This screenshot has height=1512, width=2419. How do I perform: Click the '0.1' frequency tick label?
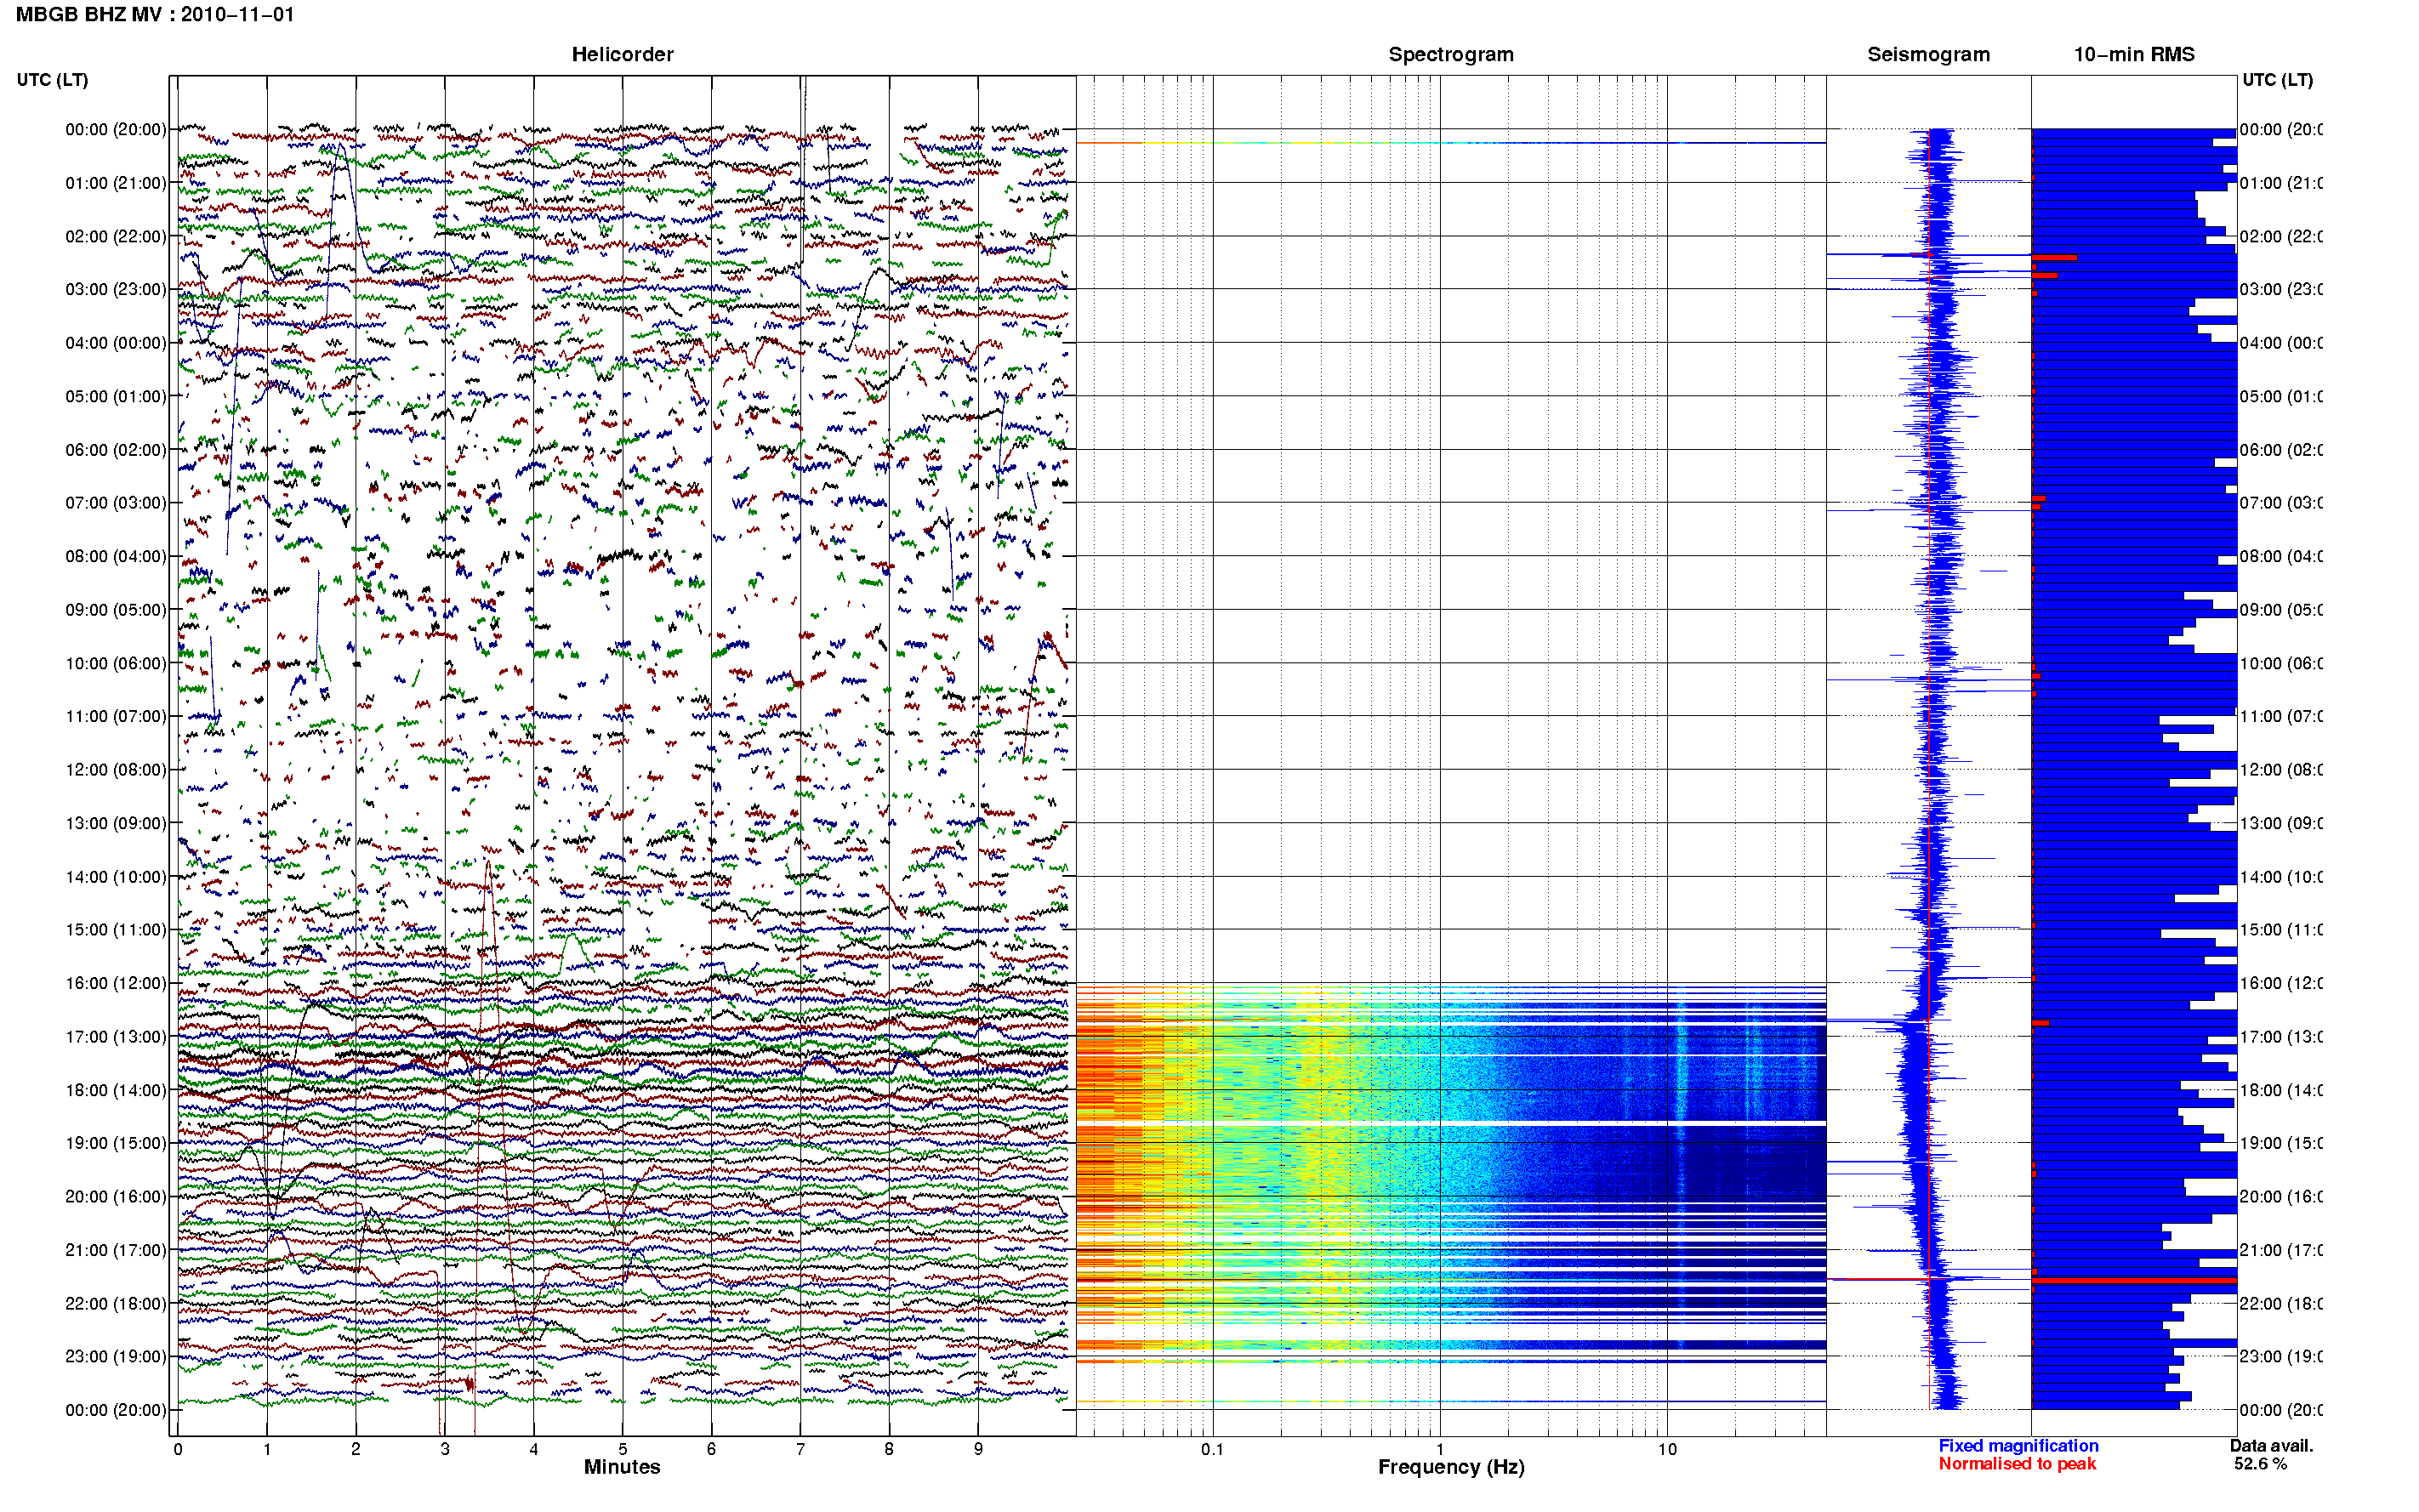click(x=1212, y=1449)
